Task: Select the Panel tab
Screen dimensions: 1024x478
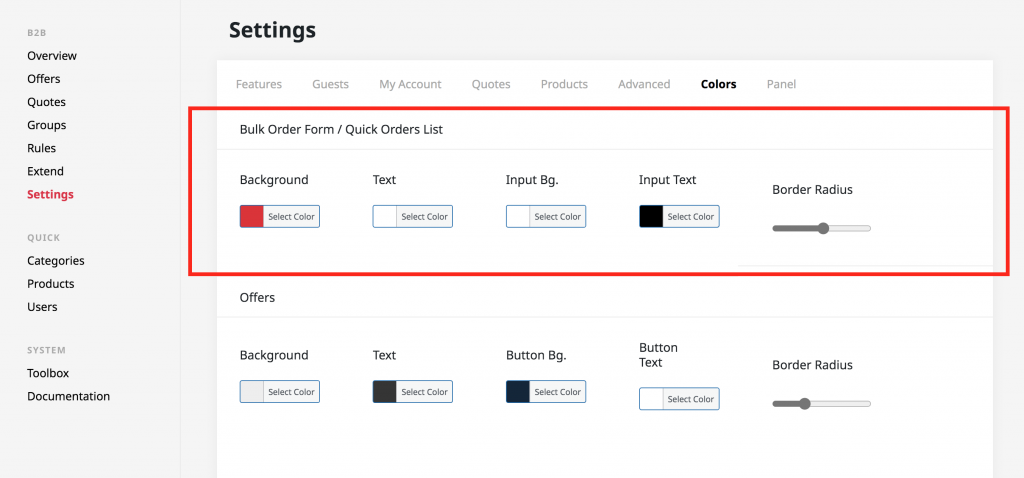Action: pos(781,84)
